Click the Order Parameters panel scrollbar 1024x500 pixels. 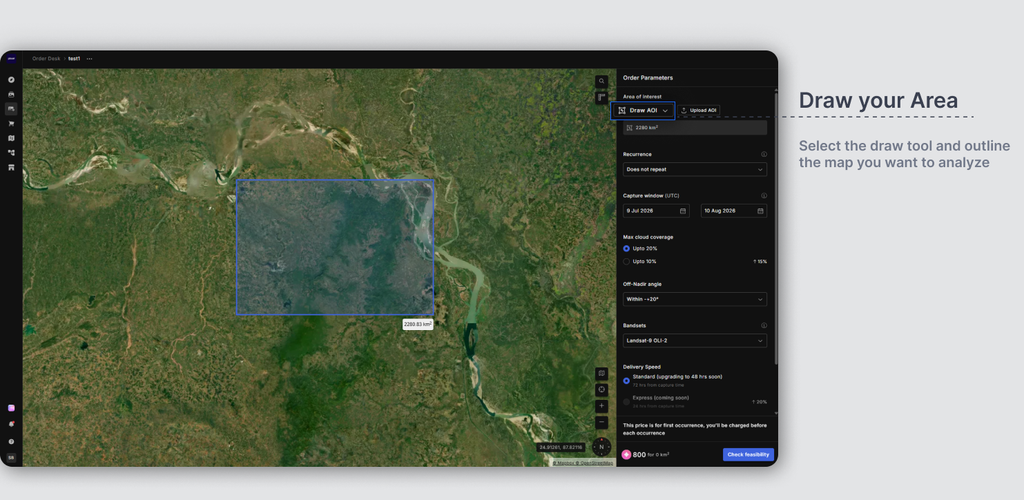click(775, 228)
